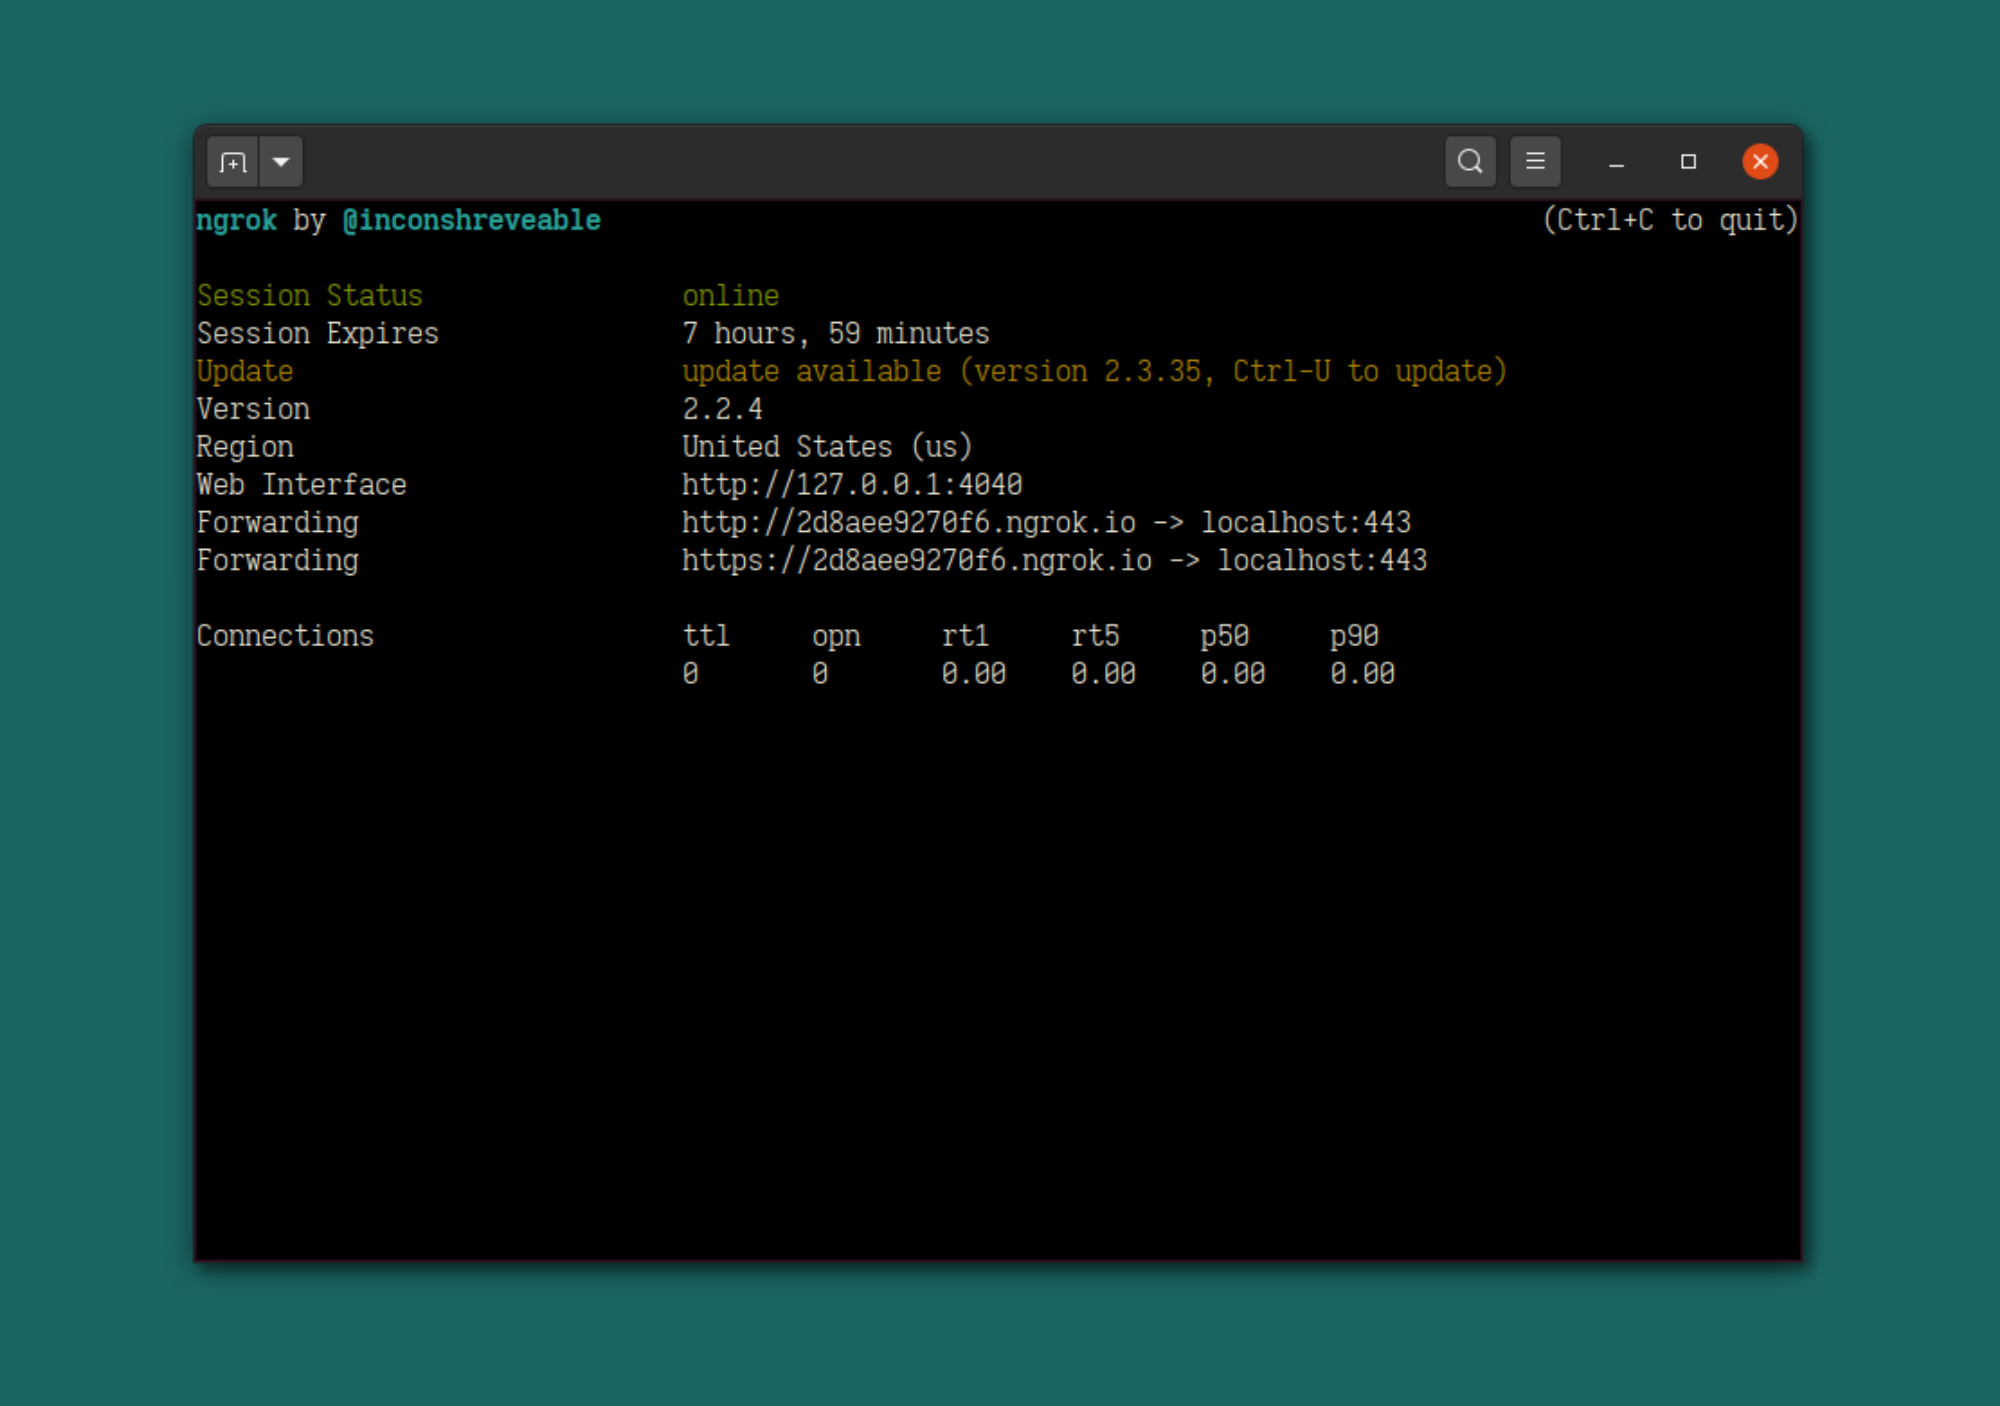Click the 'Session Status' label

(x=309, y=296)
